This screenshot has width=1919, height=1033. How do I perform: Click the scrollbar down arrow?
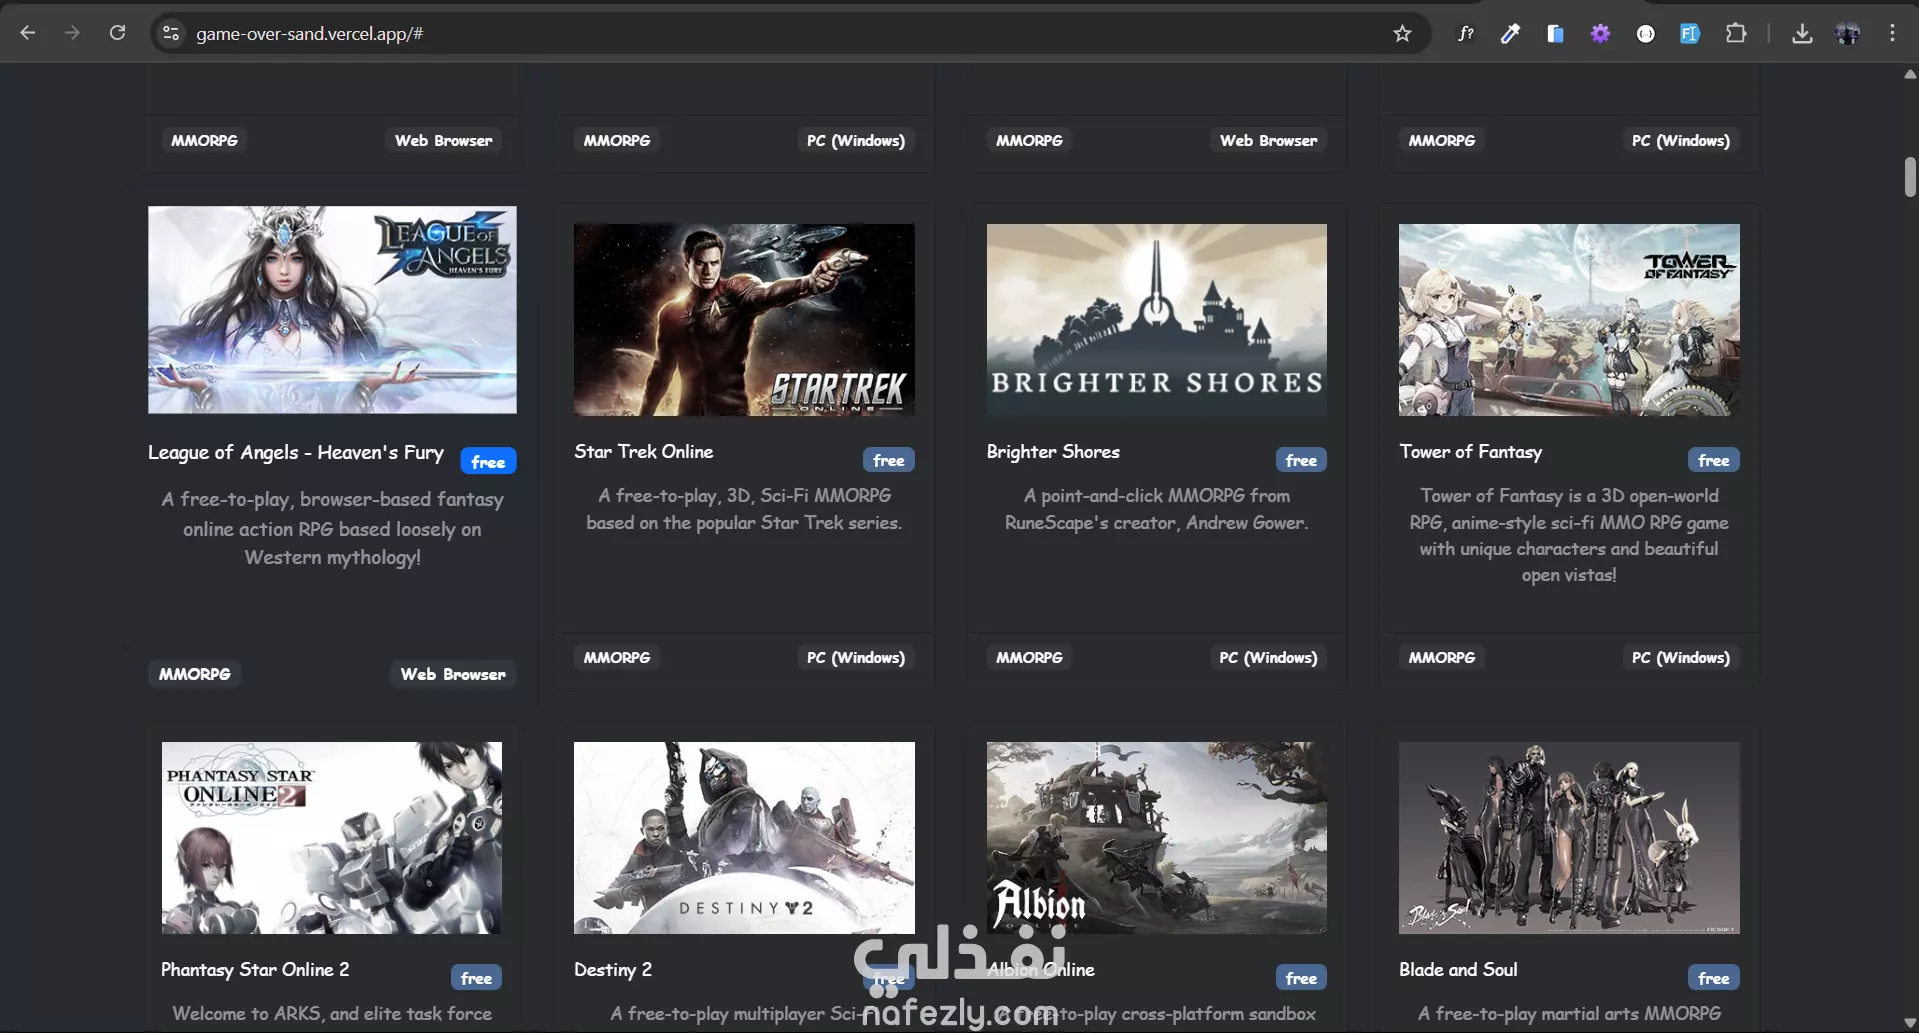pos(1910,1023)
